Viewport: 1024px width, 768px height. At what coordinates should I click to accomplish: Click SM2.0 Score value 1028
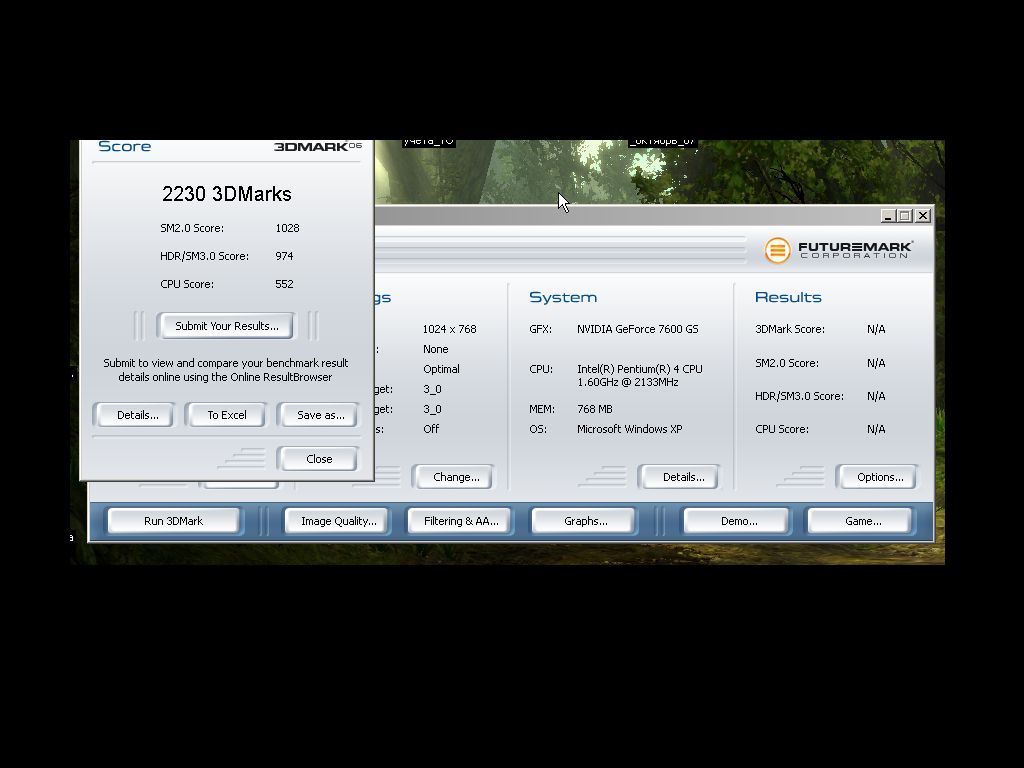click(x=287, y=228)
